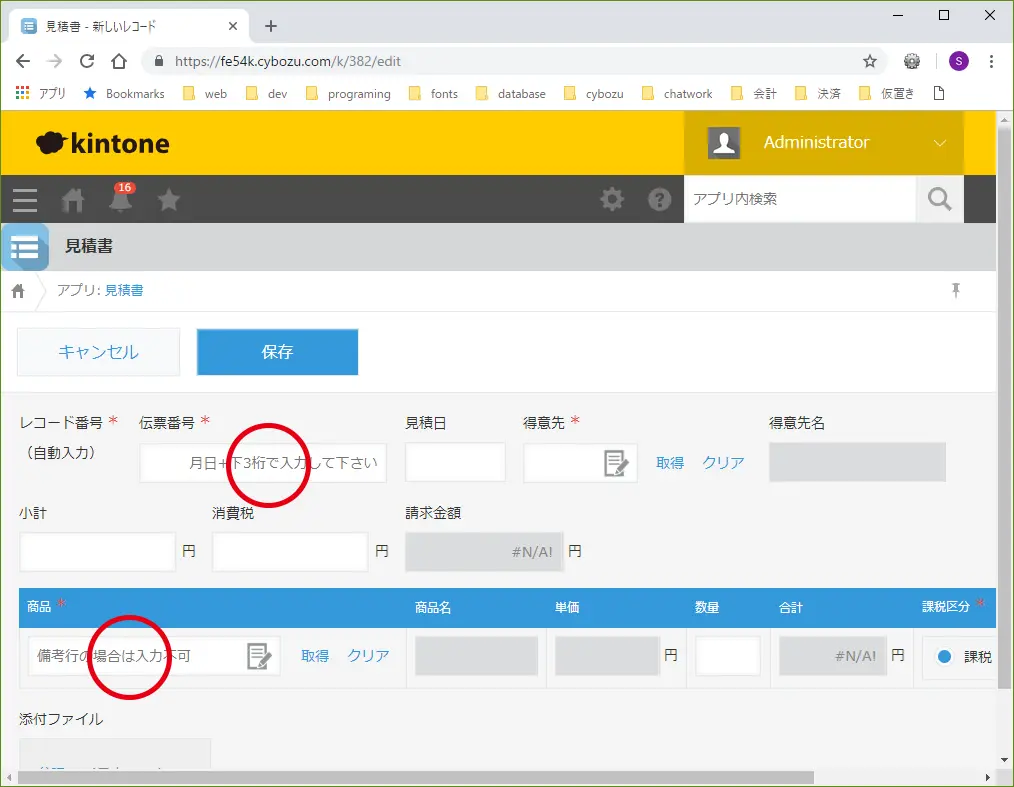Click the search magnifier button
1014x787 pixels.
pos(939,199)
